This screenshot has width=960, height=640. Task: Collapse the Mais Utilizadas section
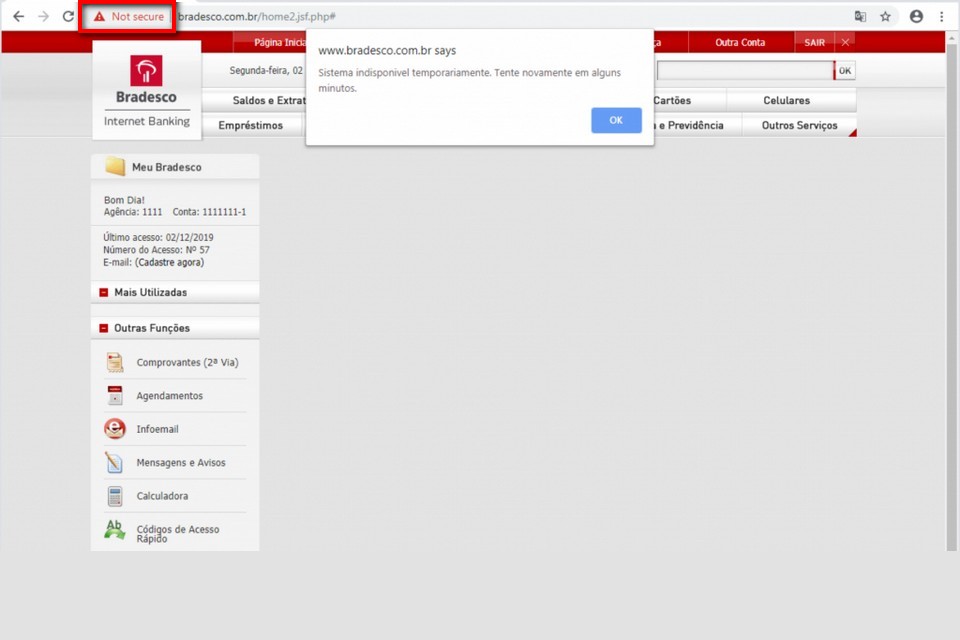click(x=103, y=293)
